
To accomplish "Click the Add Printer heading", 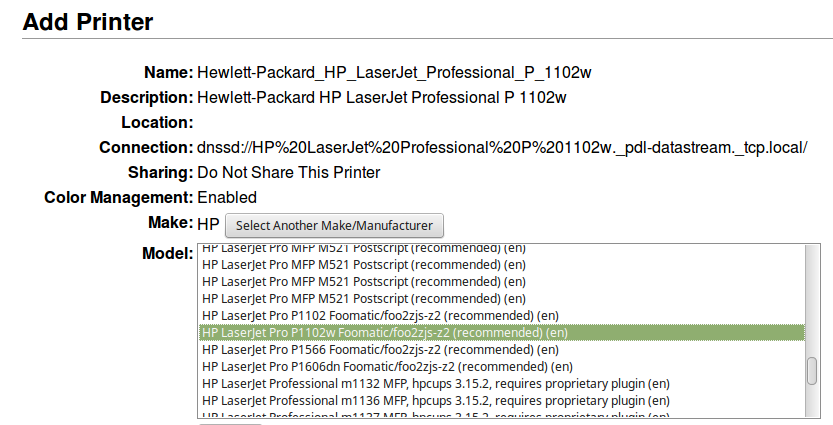I will (88, 22).
